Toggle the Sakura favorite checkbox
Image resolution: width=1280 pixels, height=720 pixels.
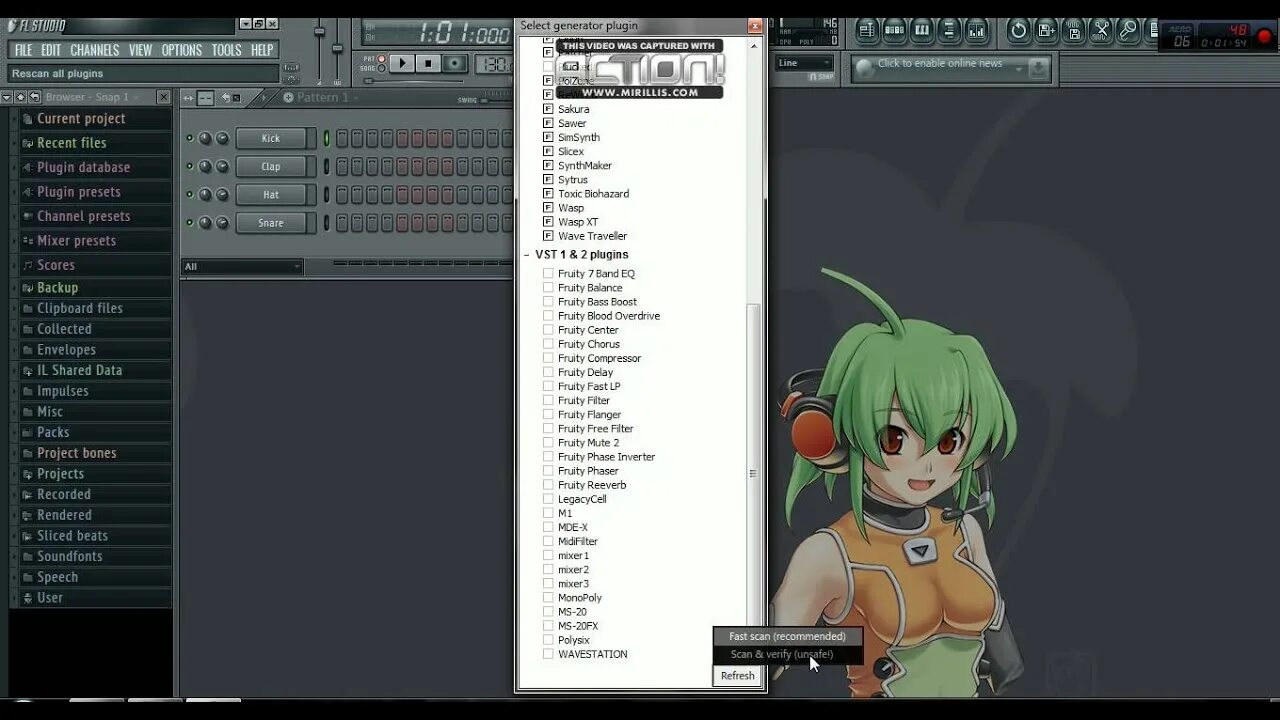(x=548, y=108)
